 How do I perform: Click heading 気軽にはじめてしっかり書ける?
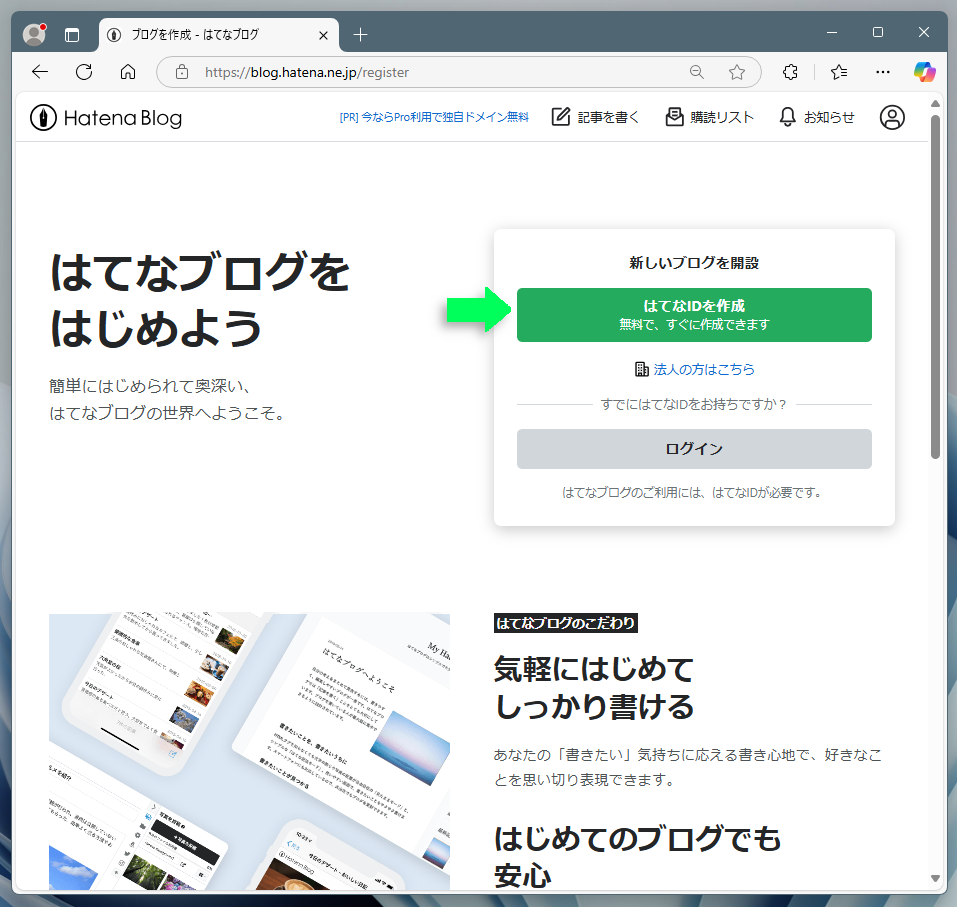(594, 687)
